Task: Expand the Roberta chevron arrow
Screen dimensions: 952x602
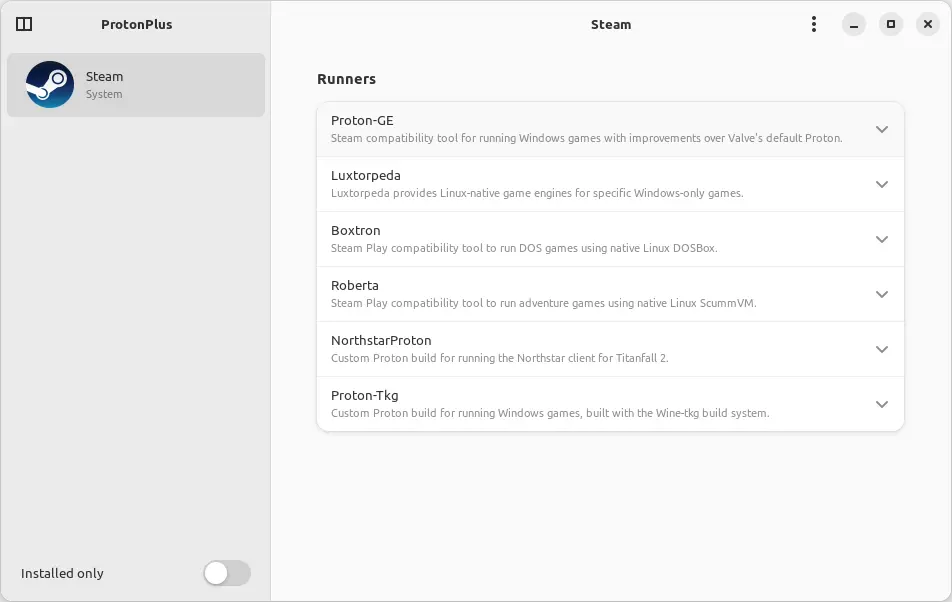Action: point(882,294)
